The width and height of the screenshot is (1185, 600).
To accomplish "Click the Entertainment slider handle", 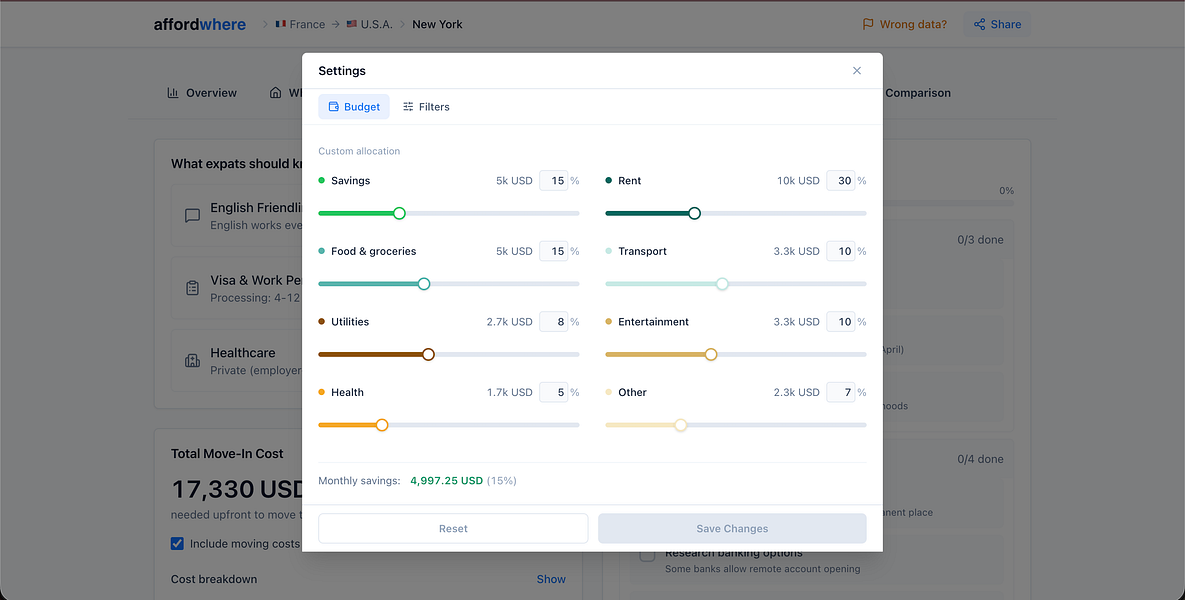I will click(710, 354).
